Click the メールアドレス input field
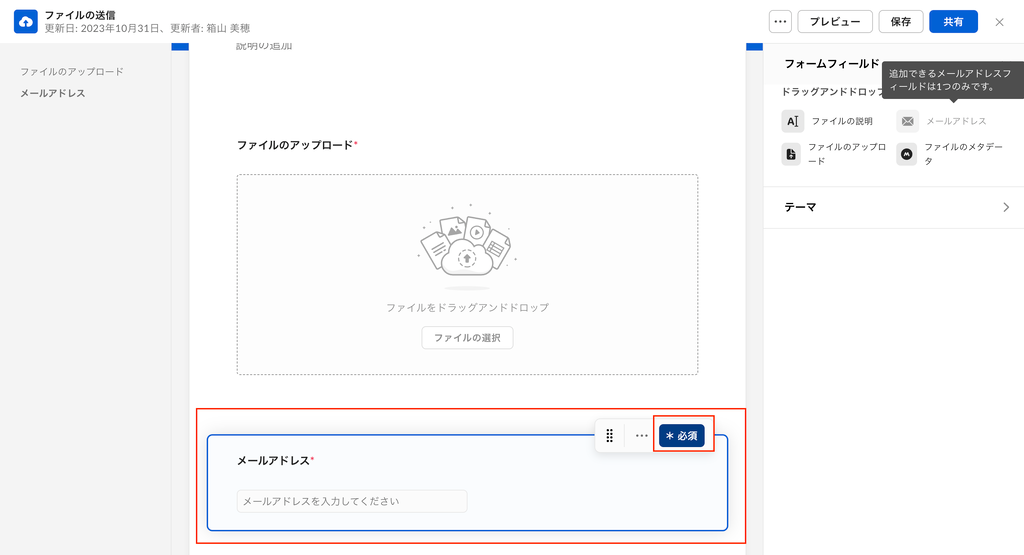 pos(352,501)
